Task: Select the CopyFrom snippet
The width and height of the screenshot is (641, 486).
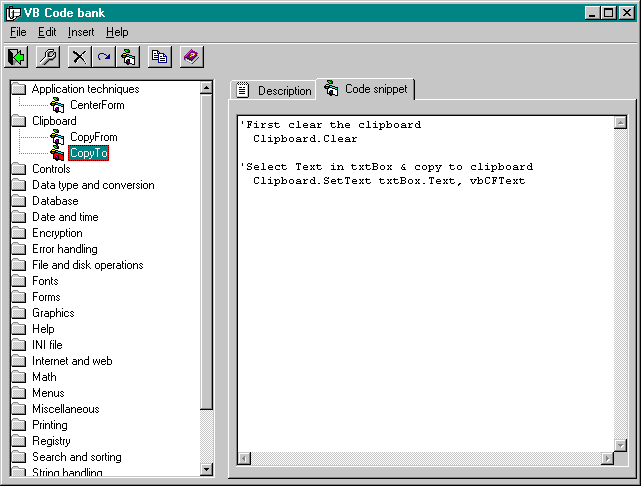Action: point(93,137)
